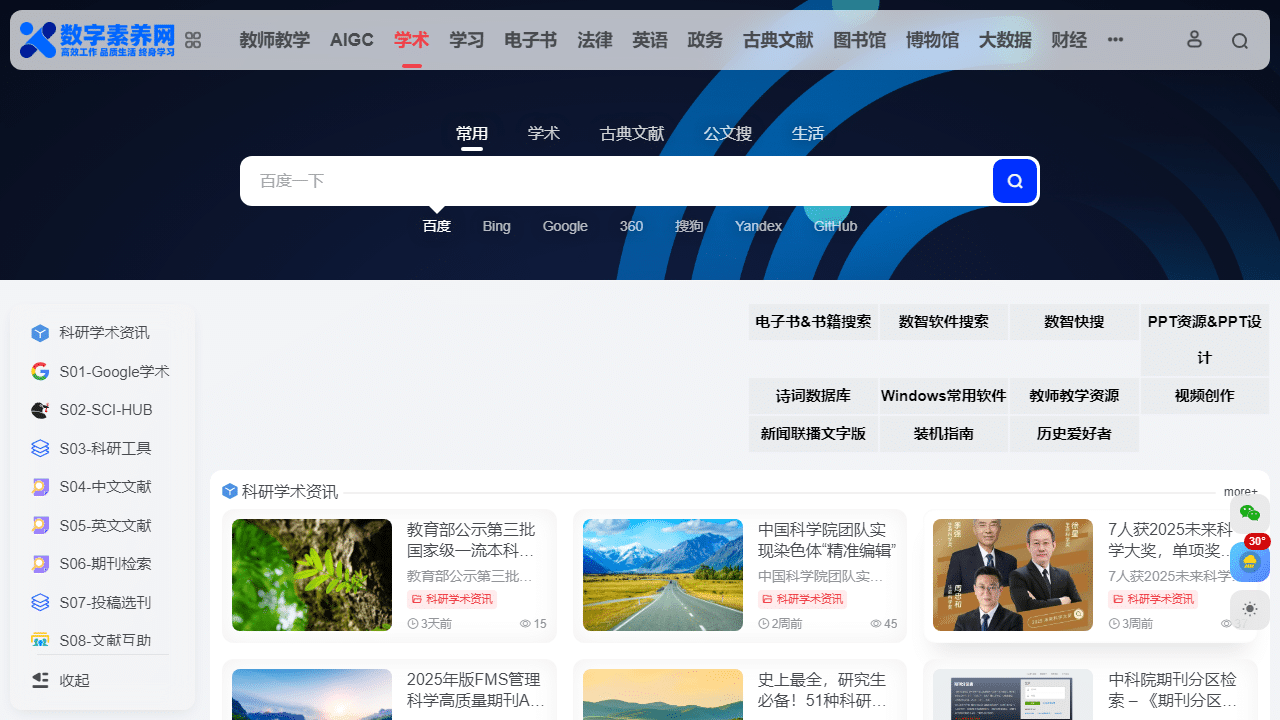Click the icon beside S04-中文文献
This screenshot has width=1280, height=720.
pyautogui.click(x=40, y=487)
